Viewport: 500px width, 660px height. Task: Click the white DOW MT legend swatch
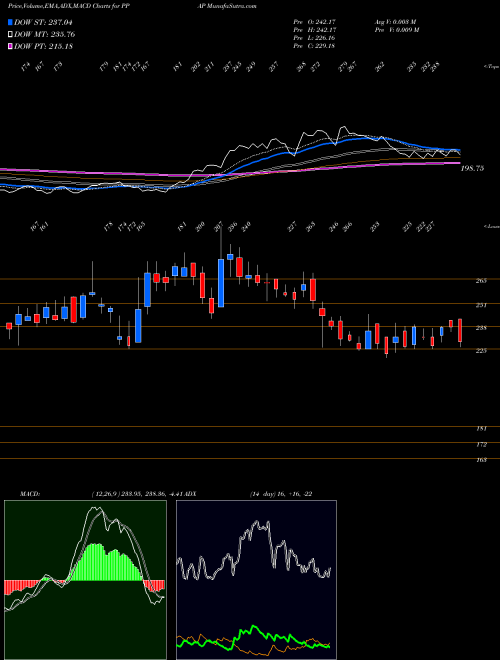(x=10, y=34)
